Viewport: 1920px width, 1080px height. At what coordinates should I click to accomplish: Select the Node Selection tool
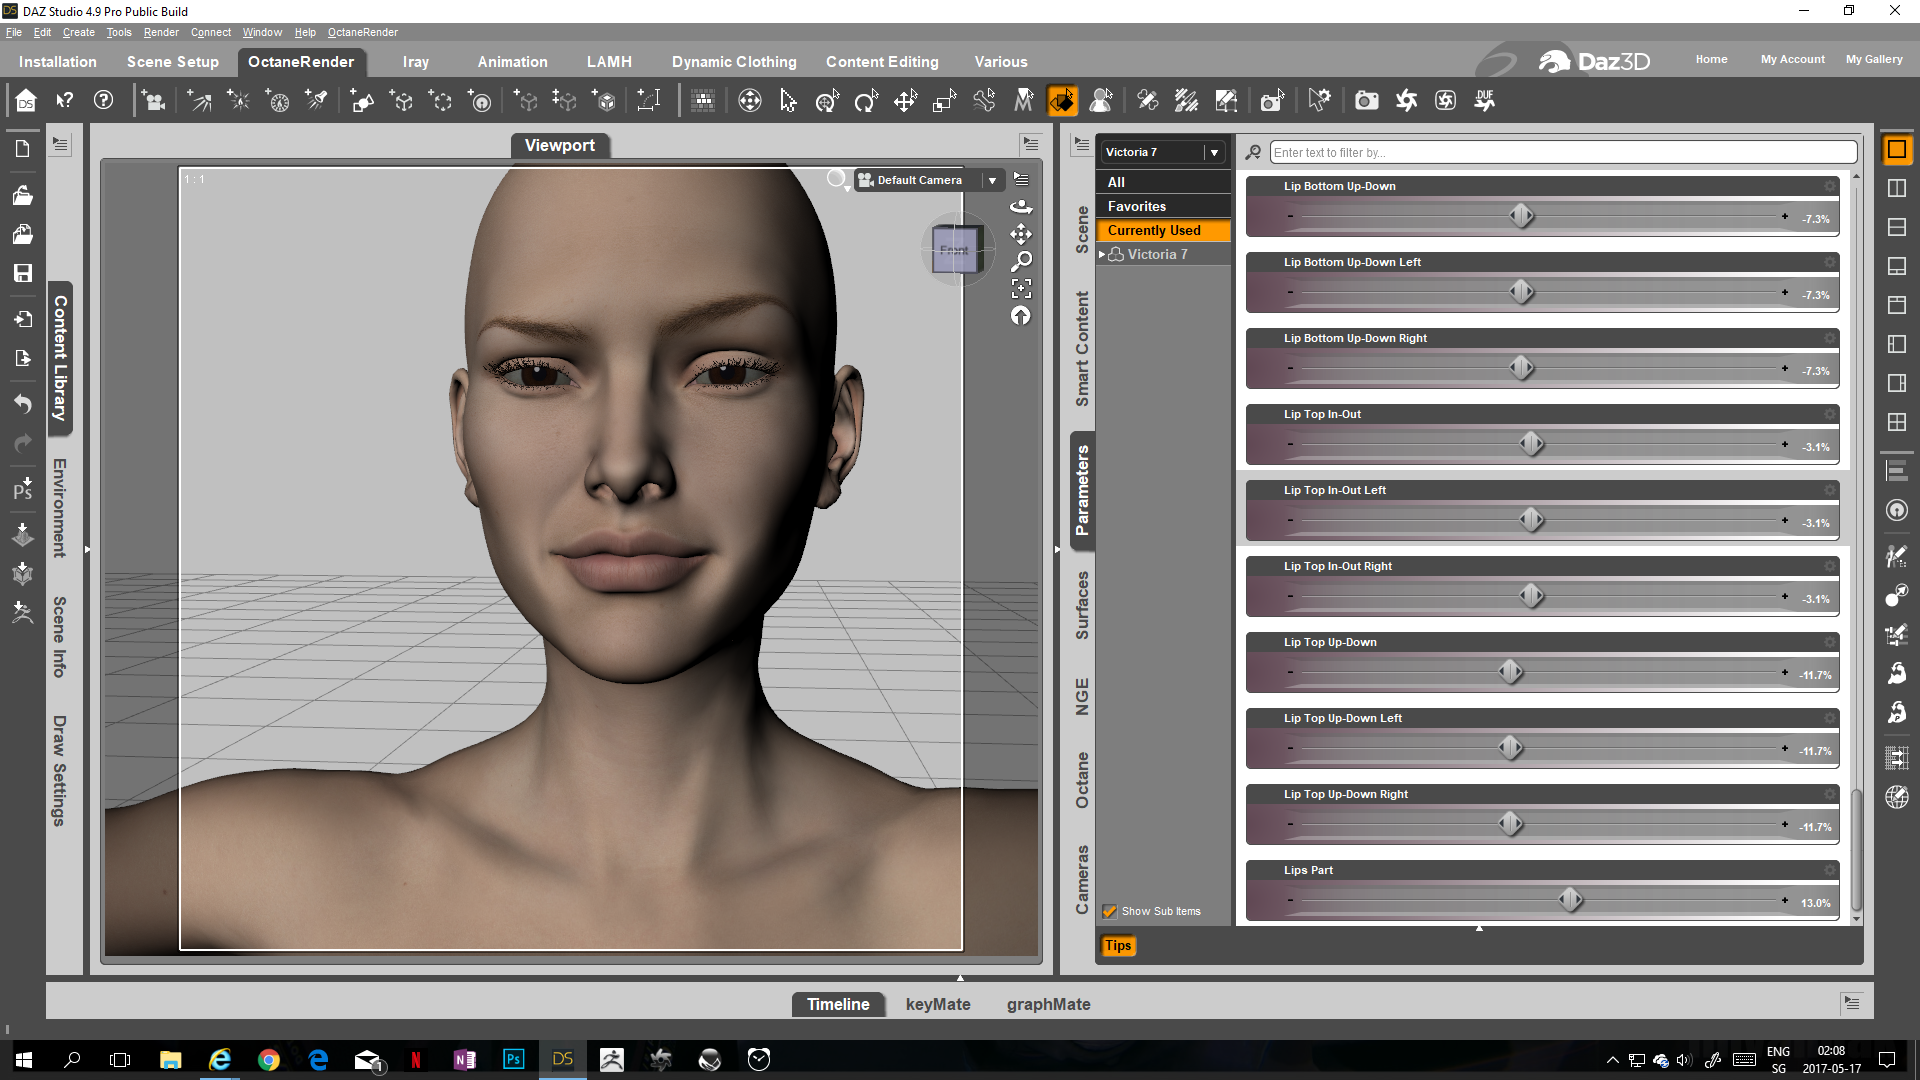[x=788, y=100]
